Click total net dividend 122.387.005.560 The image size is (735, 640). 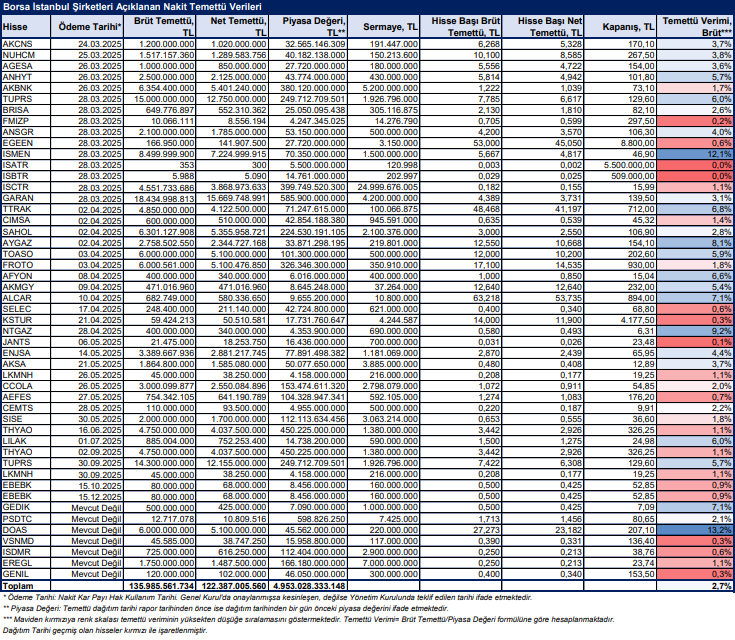[232, 586]
